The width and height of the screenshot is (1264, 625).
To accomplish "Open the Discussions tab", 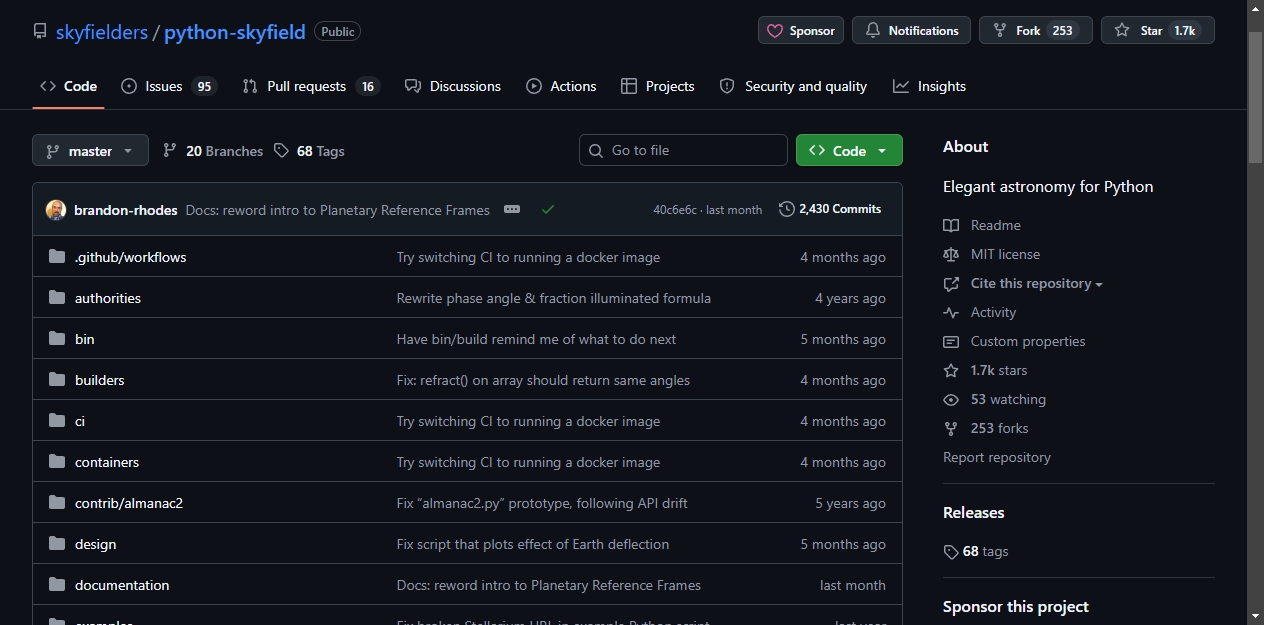I will [x=453, y=86].
